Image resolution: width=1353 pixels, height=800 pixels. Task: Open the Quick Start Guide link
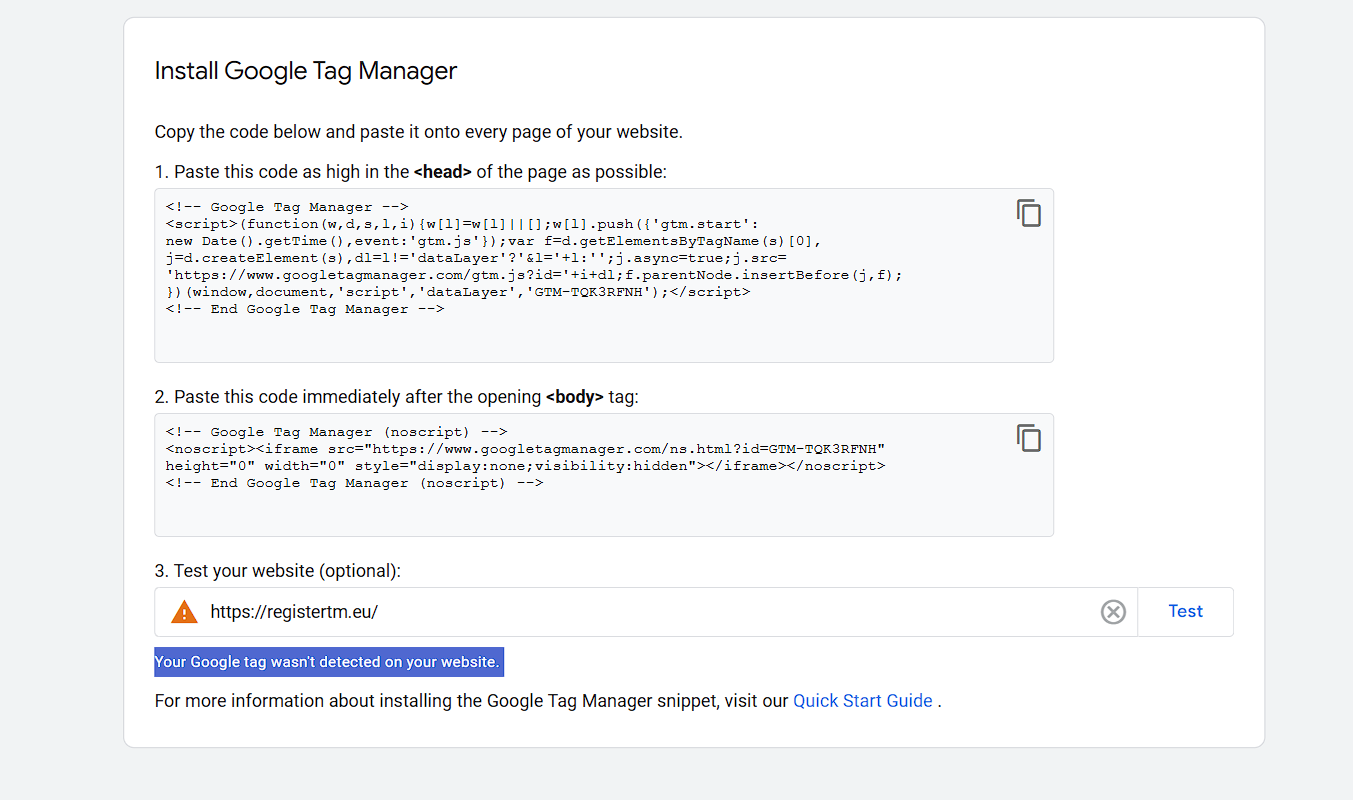click(863, 701)
